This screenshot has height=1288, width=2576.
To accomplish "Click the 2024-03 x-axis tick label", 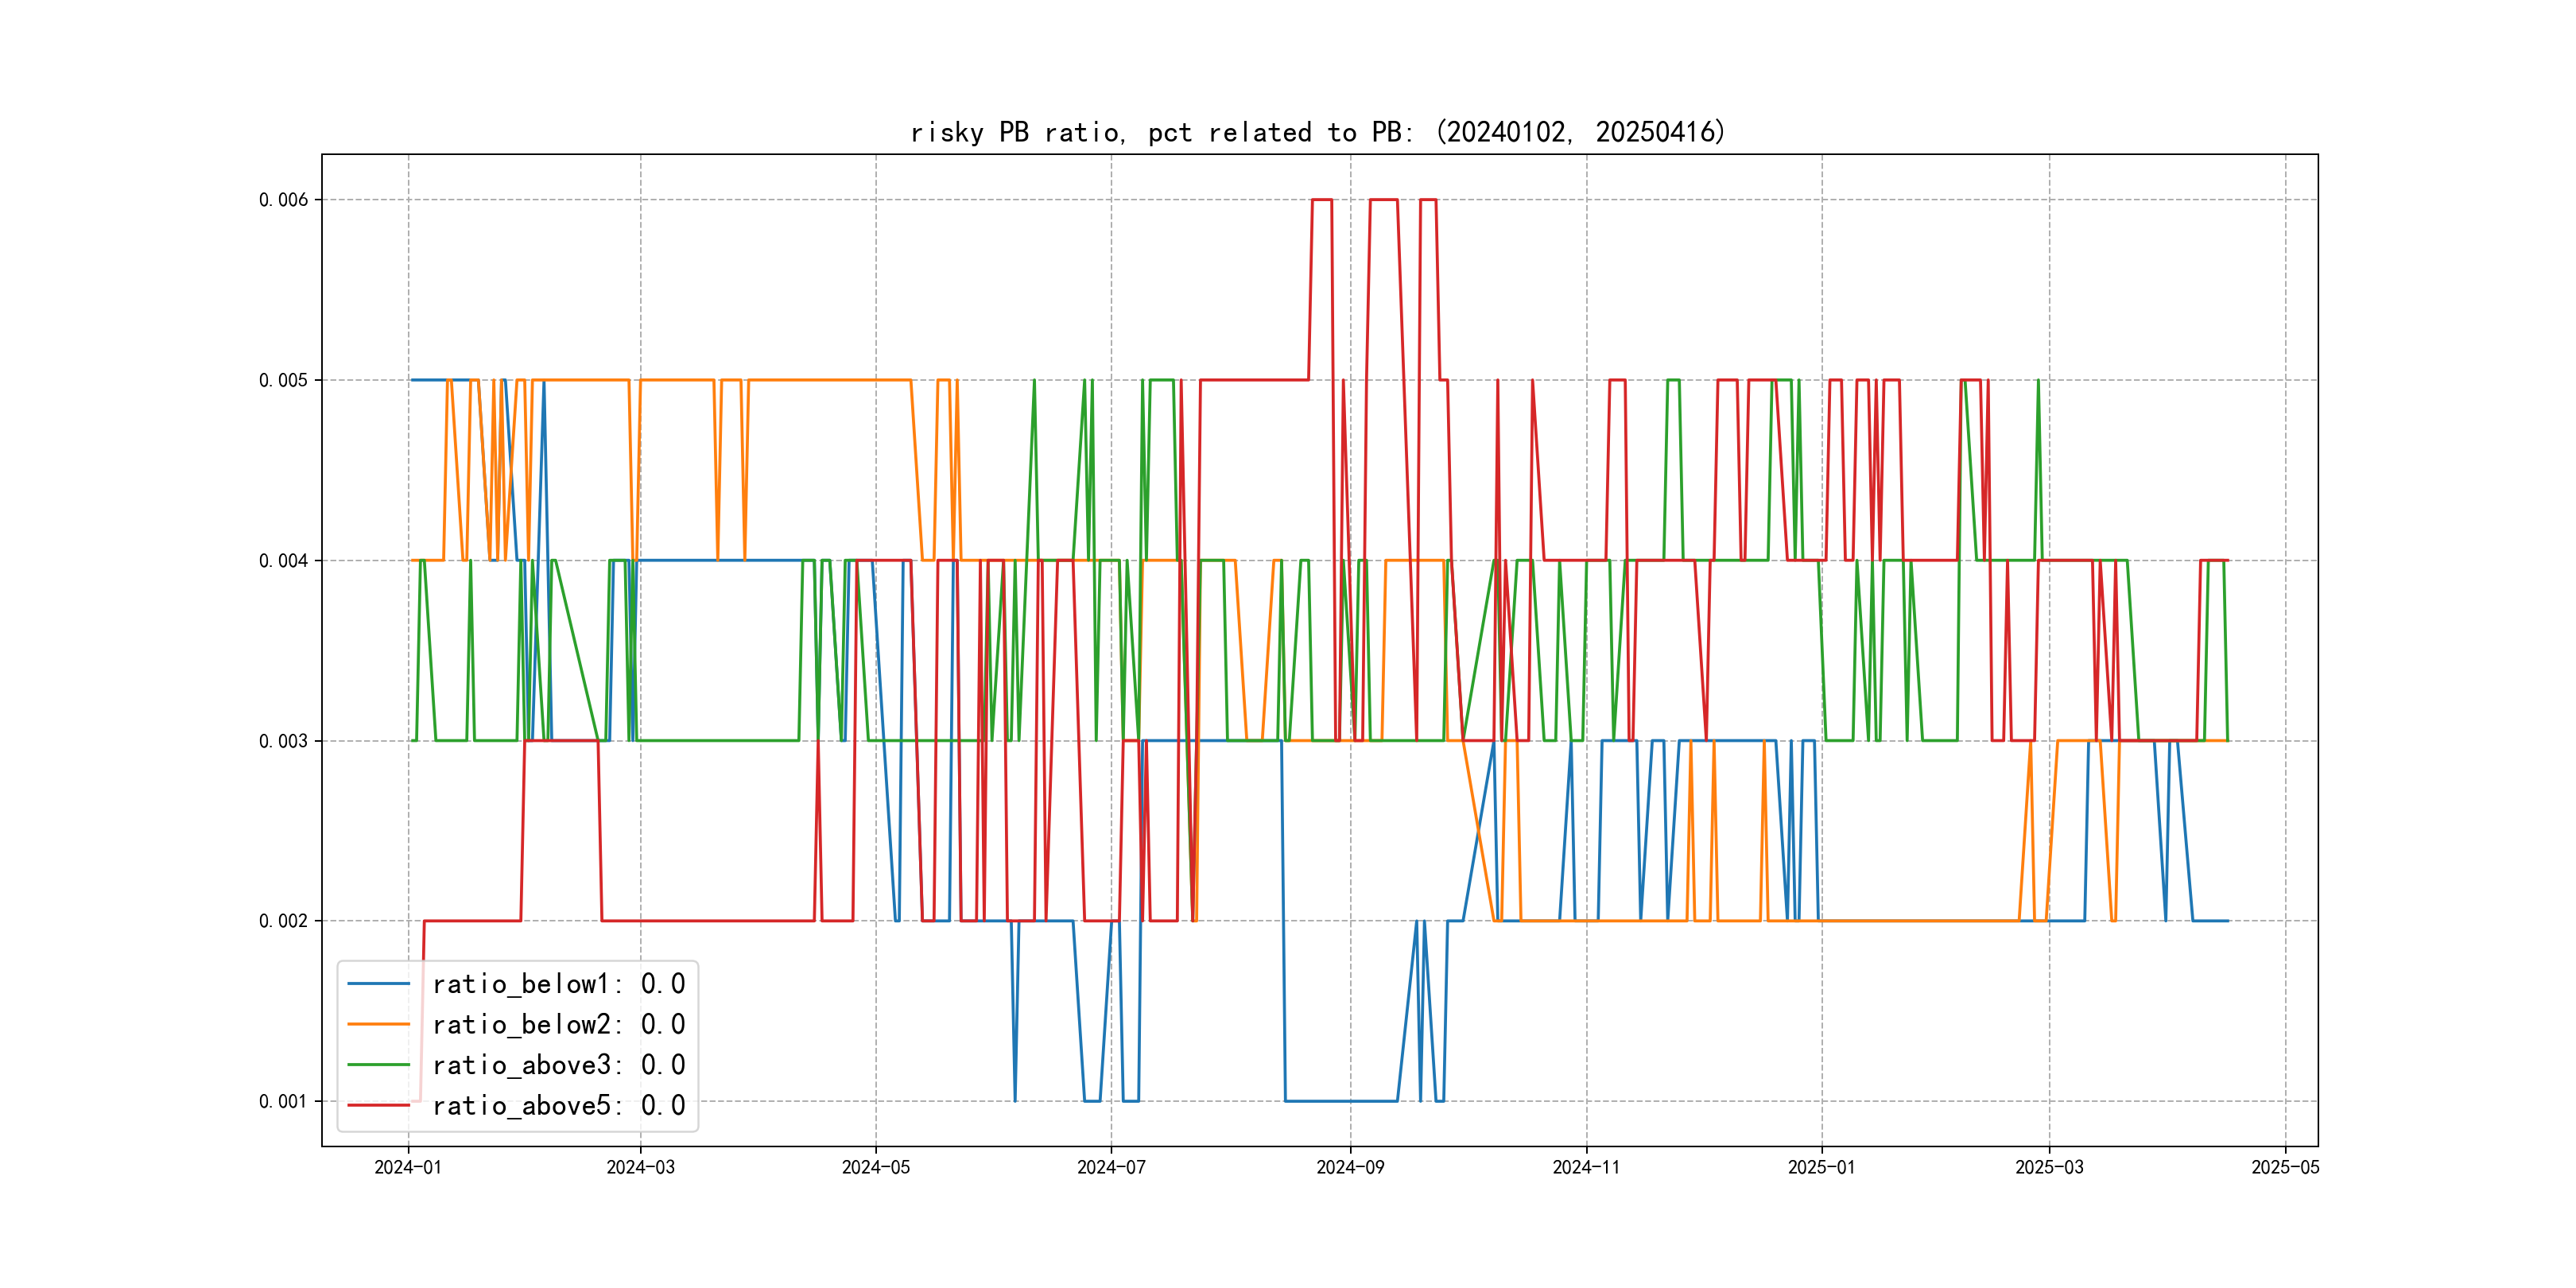I will click(x=641, y=1167).
